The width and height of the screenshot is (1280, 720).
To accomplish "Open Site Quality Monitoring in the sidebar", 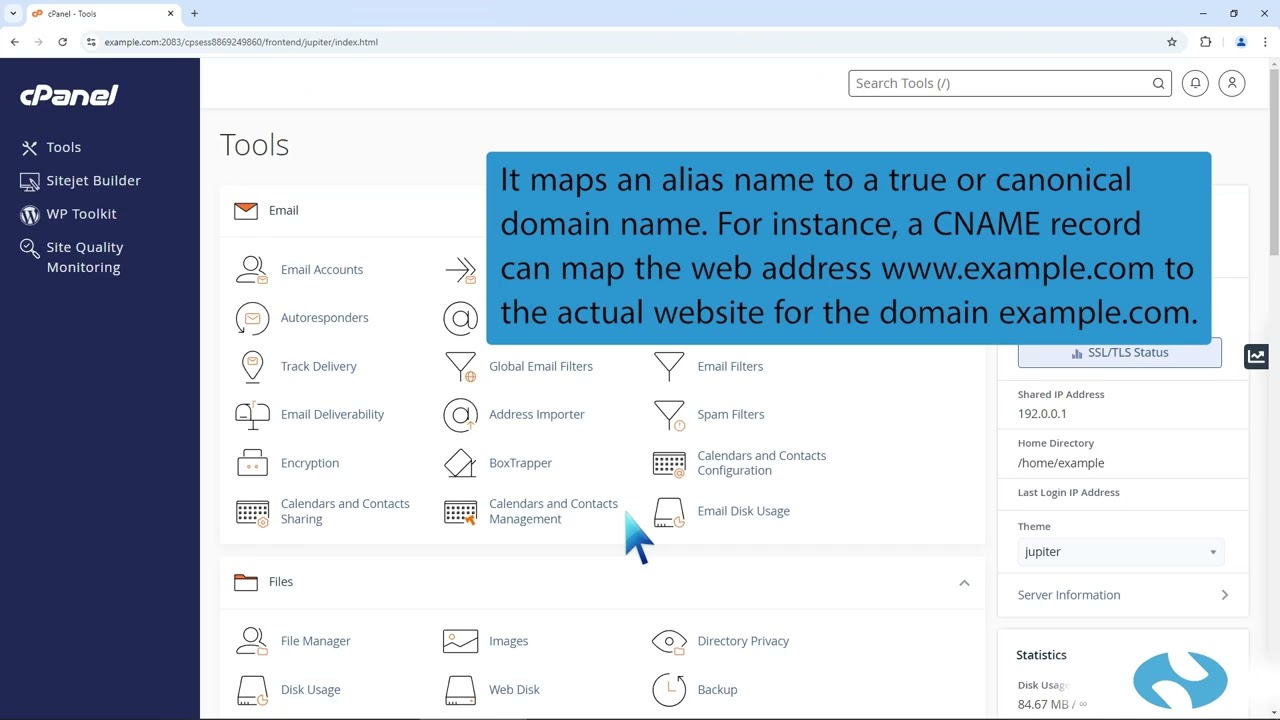I will 71,257.
